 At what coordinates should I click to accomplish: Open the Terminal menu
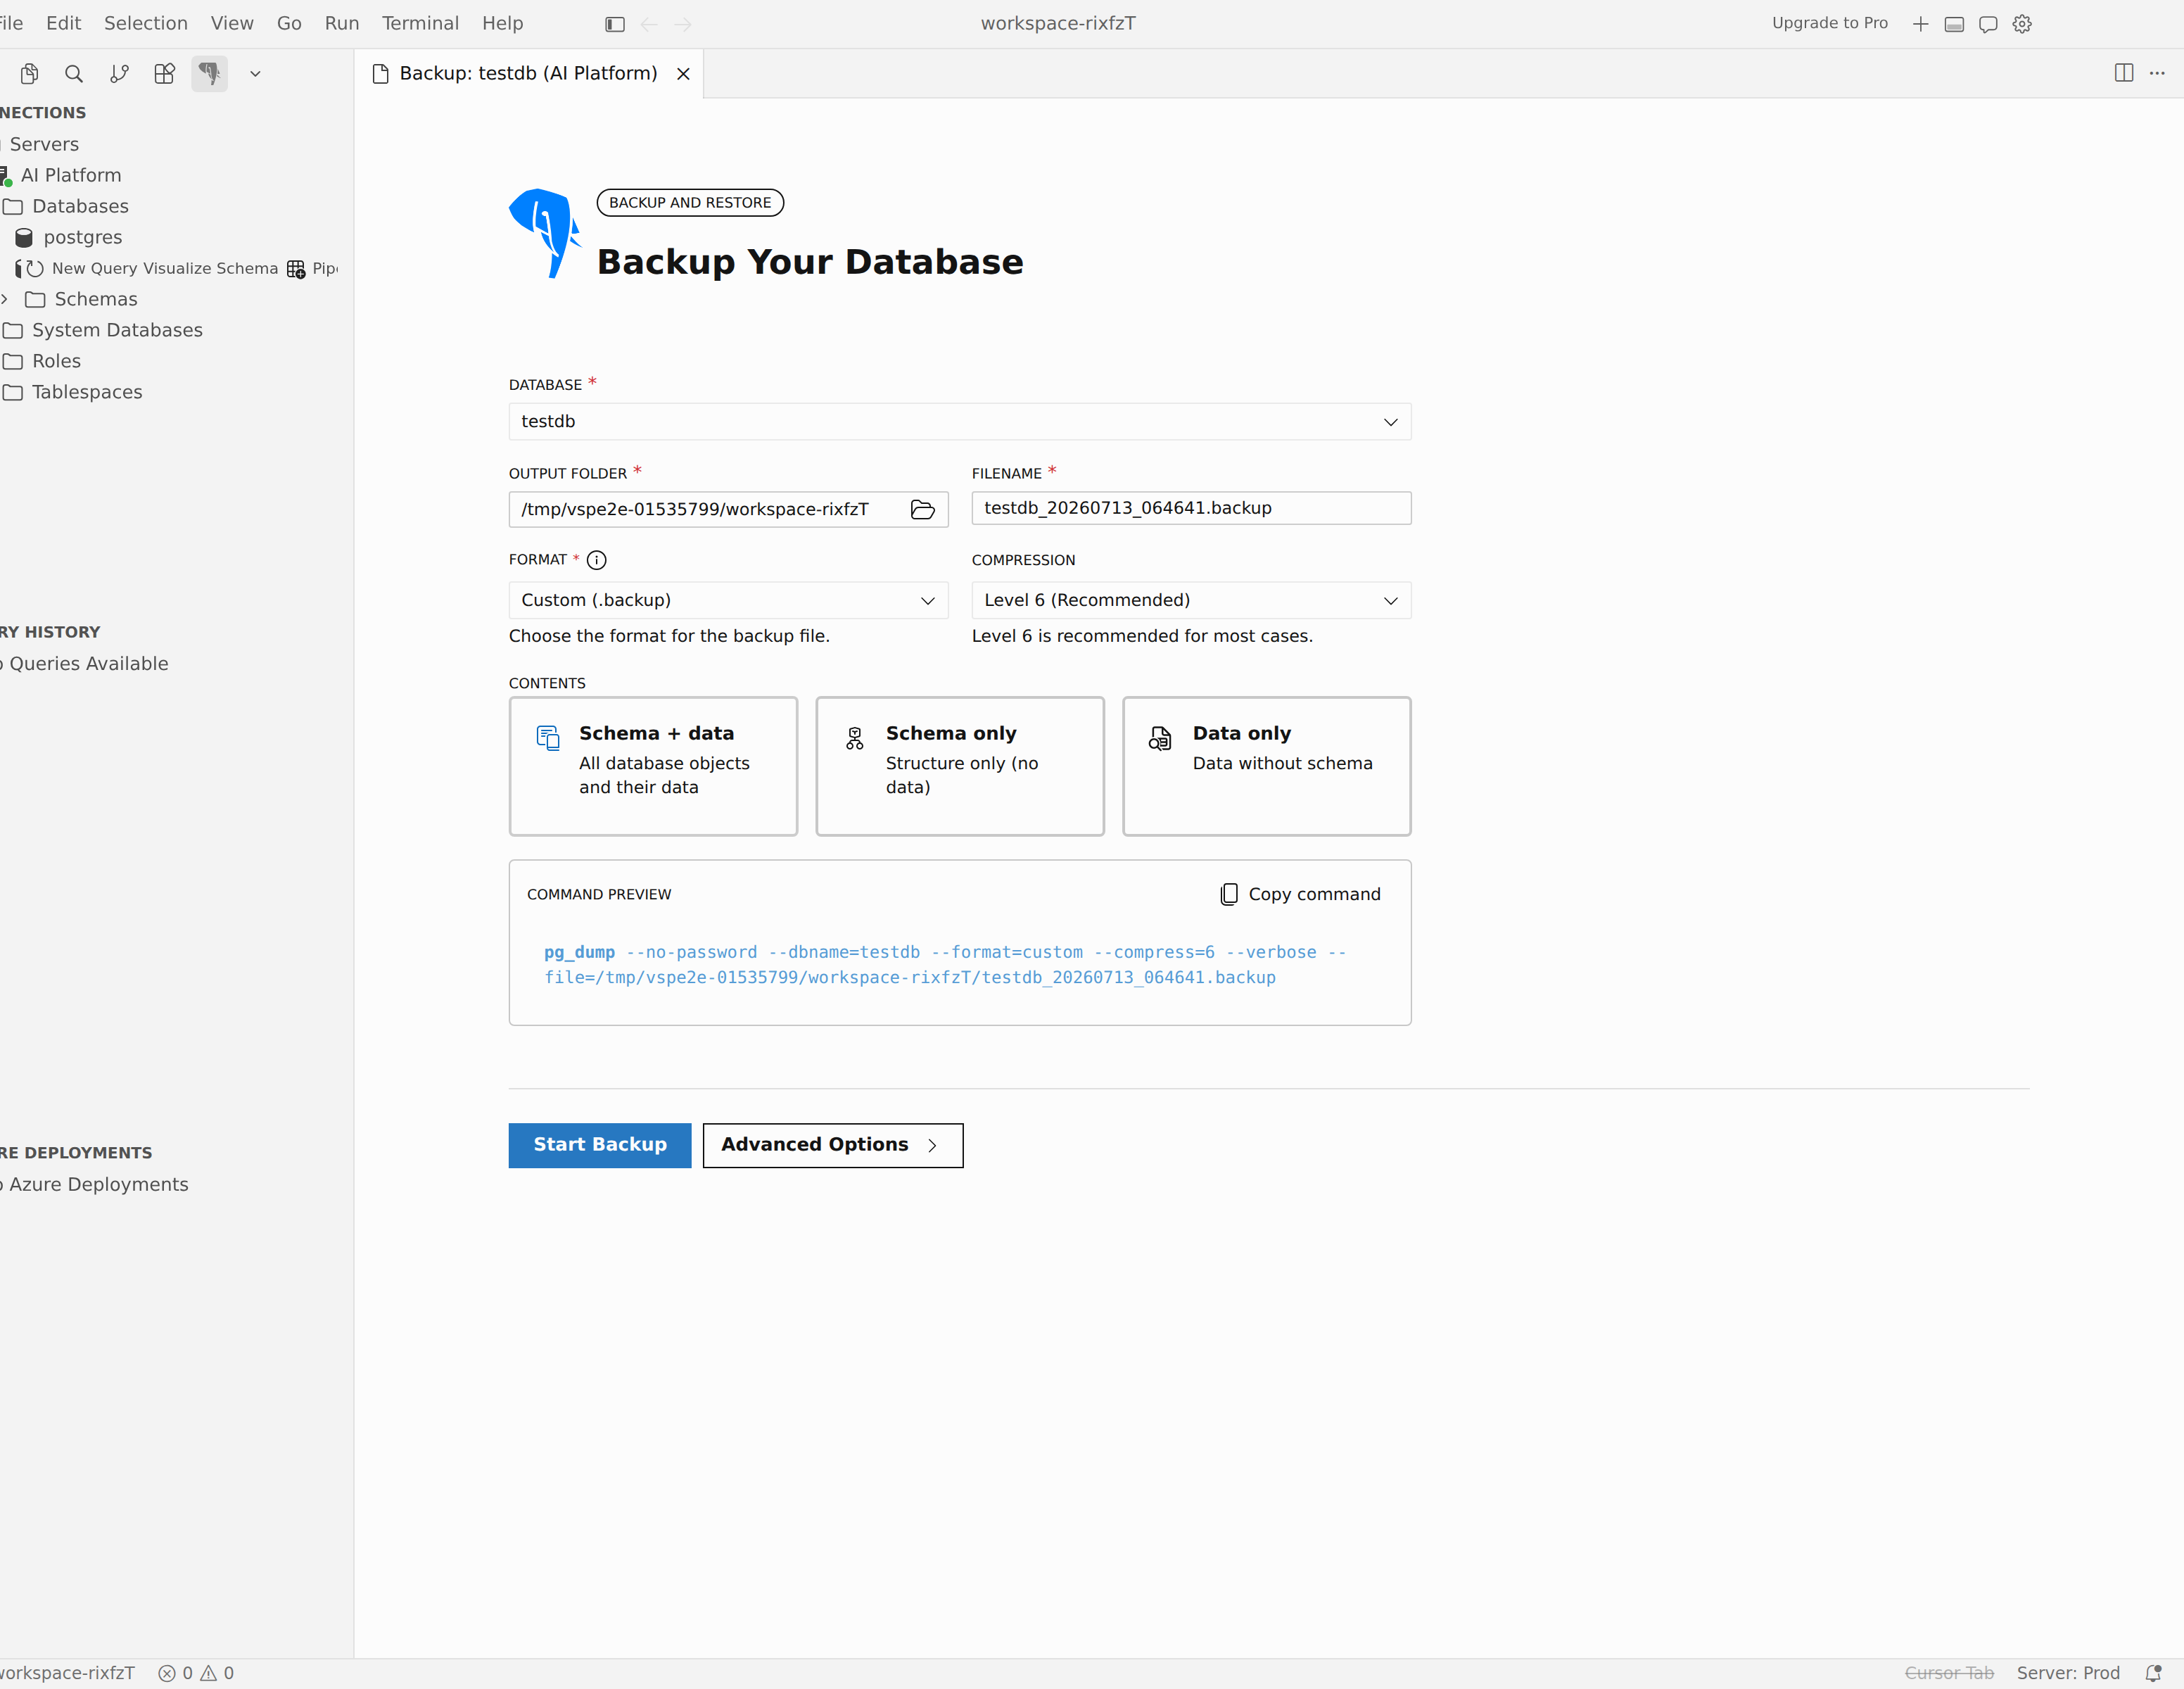pos(420,23)
